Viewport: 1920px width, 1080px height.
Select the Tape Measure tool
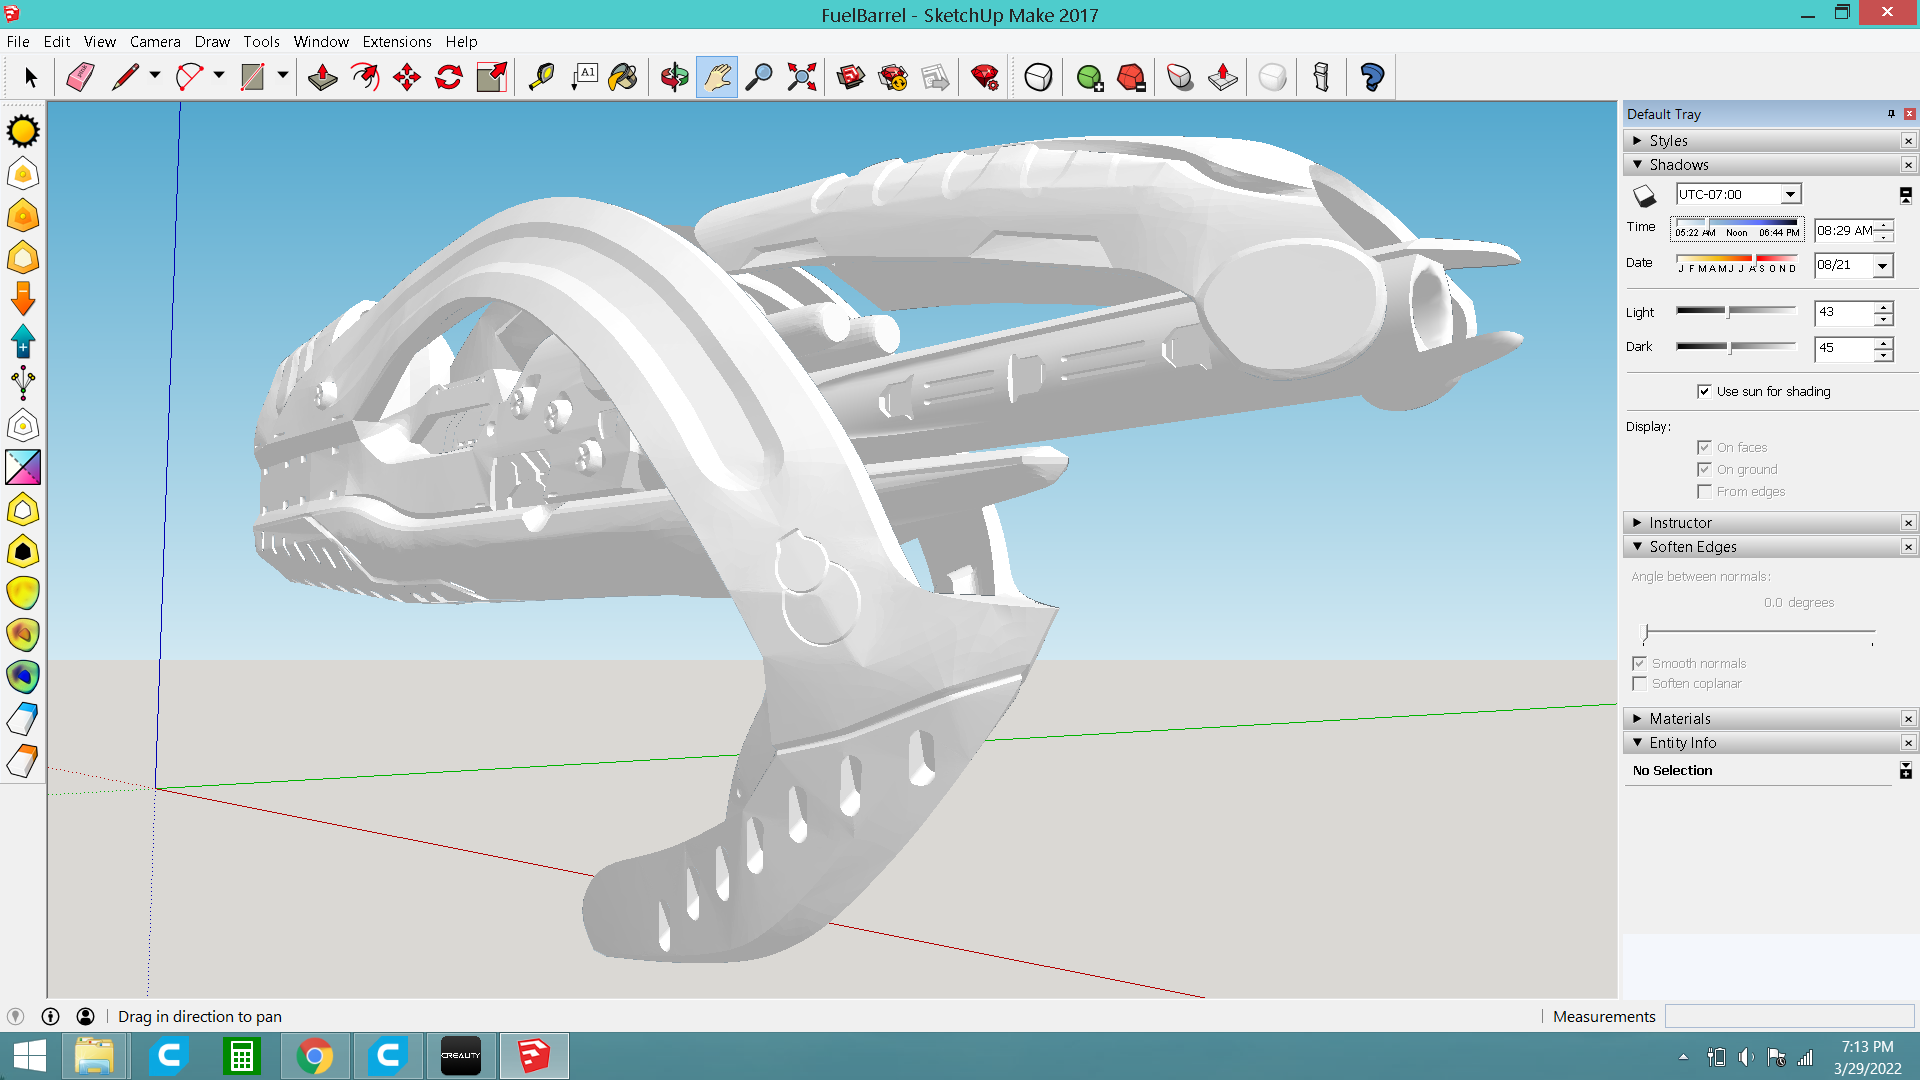[541, 77]
